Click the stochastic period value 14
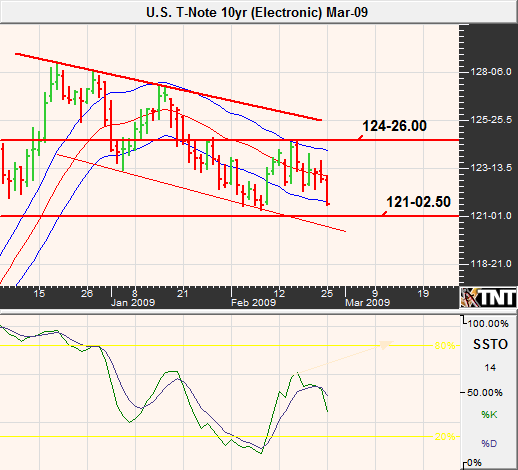The height and width of the screenshot is (470, 518). pyautogui.click(x=490, y=368)
